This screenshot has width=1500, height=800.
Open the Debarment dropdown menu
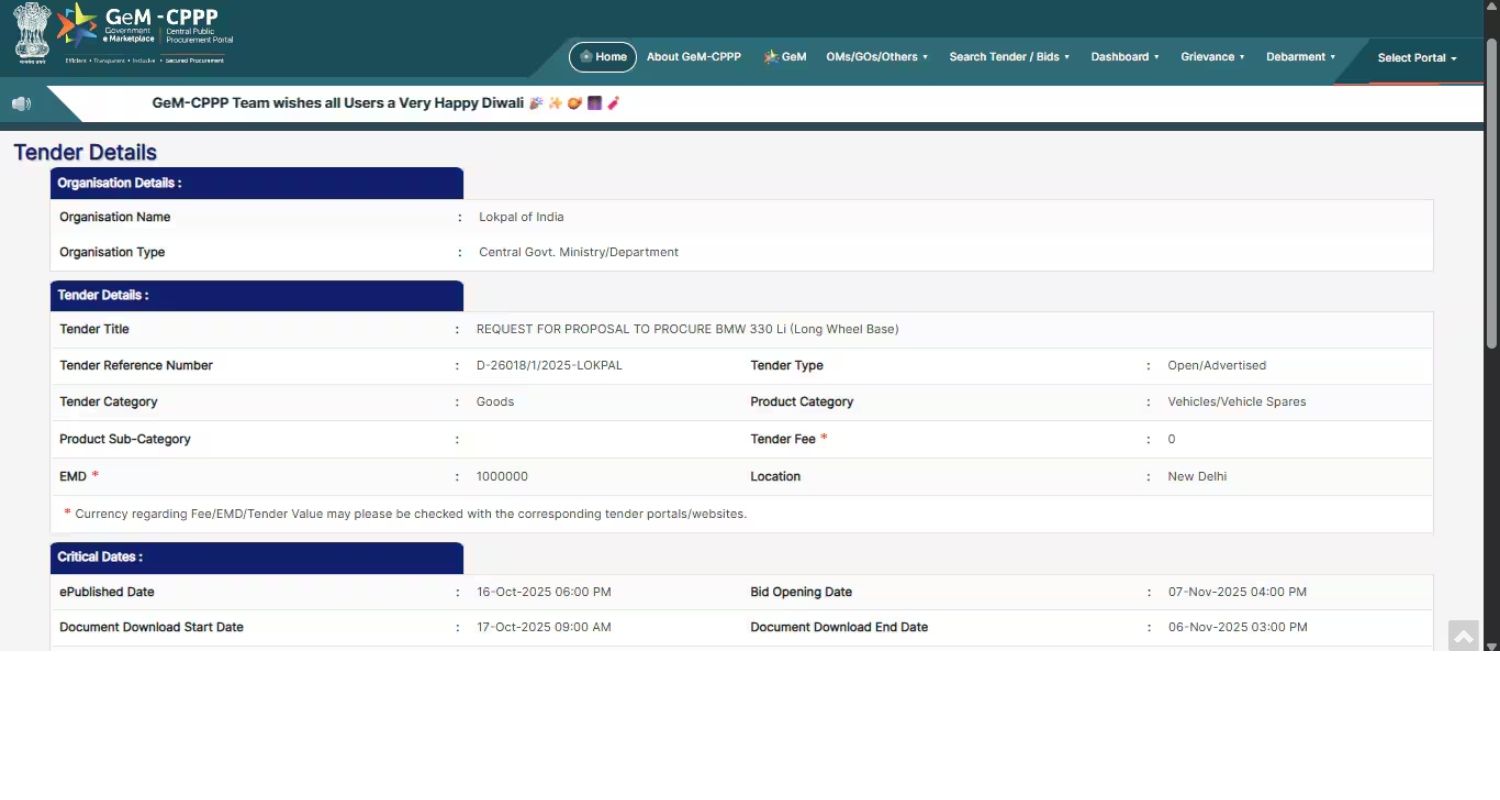[1300, 57]
